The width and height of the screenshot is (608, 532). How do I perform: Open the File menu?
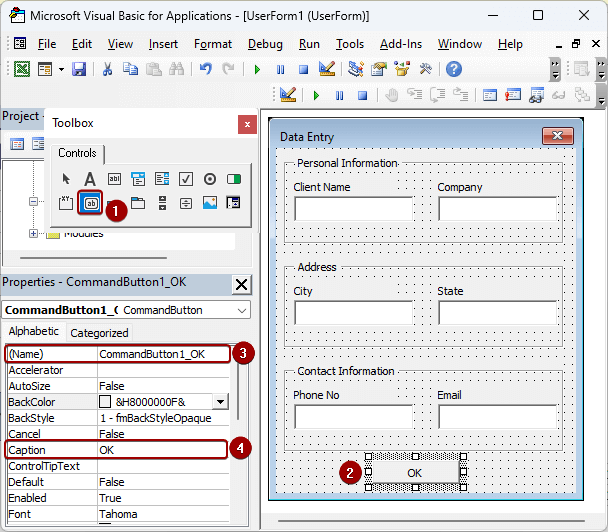click(47, 44)
